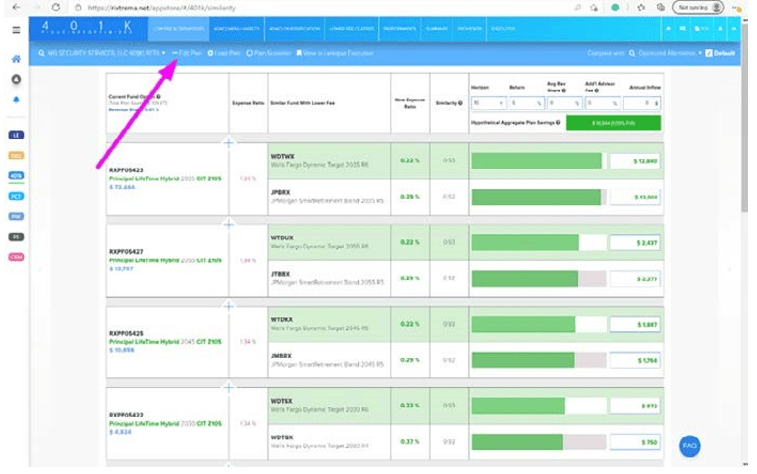The image size is (757, 474).
Task: Open the Horizon dropdown selector
Action: (489, 103)
